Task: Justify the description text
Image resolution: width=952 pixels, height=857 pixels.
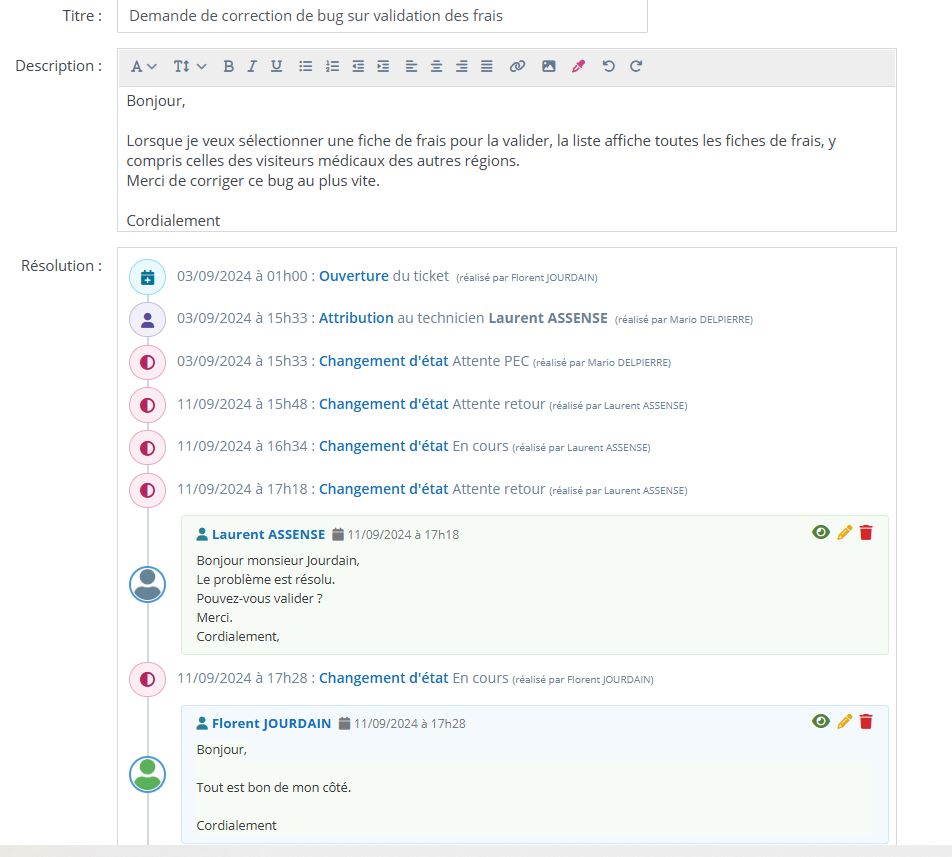Action: point(486,66)
